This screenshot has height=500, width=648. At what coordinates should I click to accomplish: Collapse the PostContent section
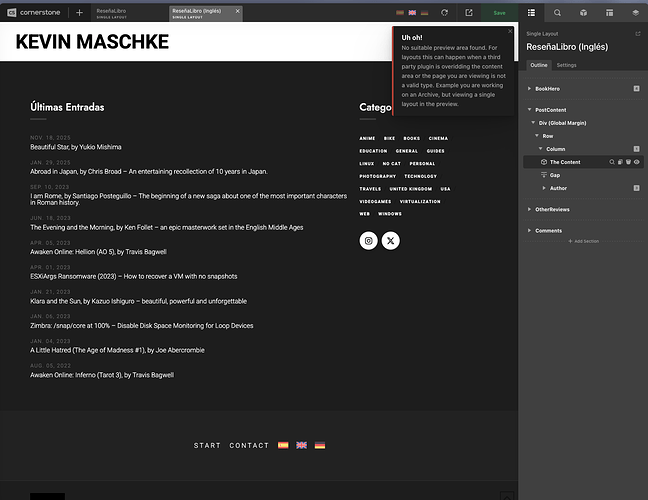click(x=529, y=110)
